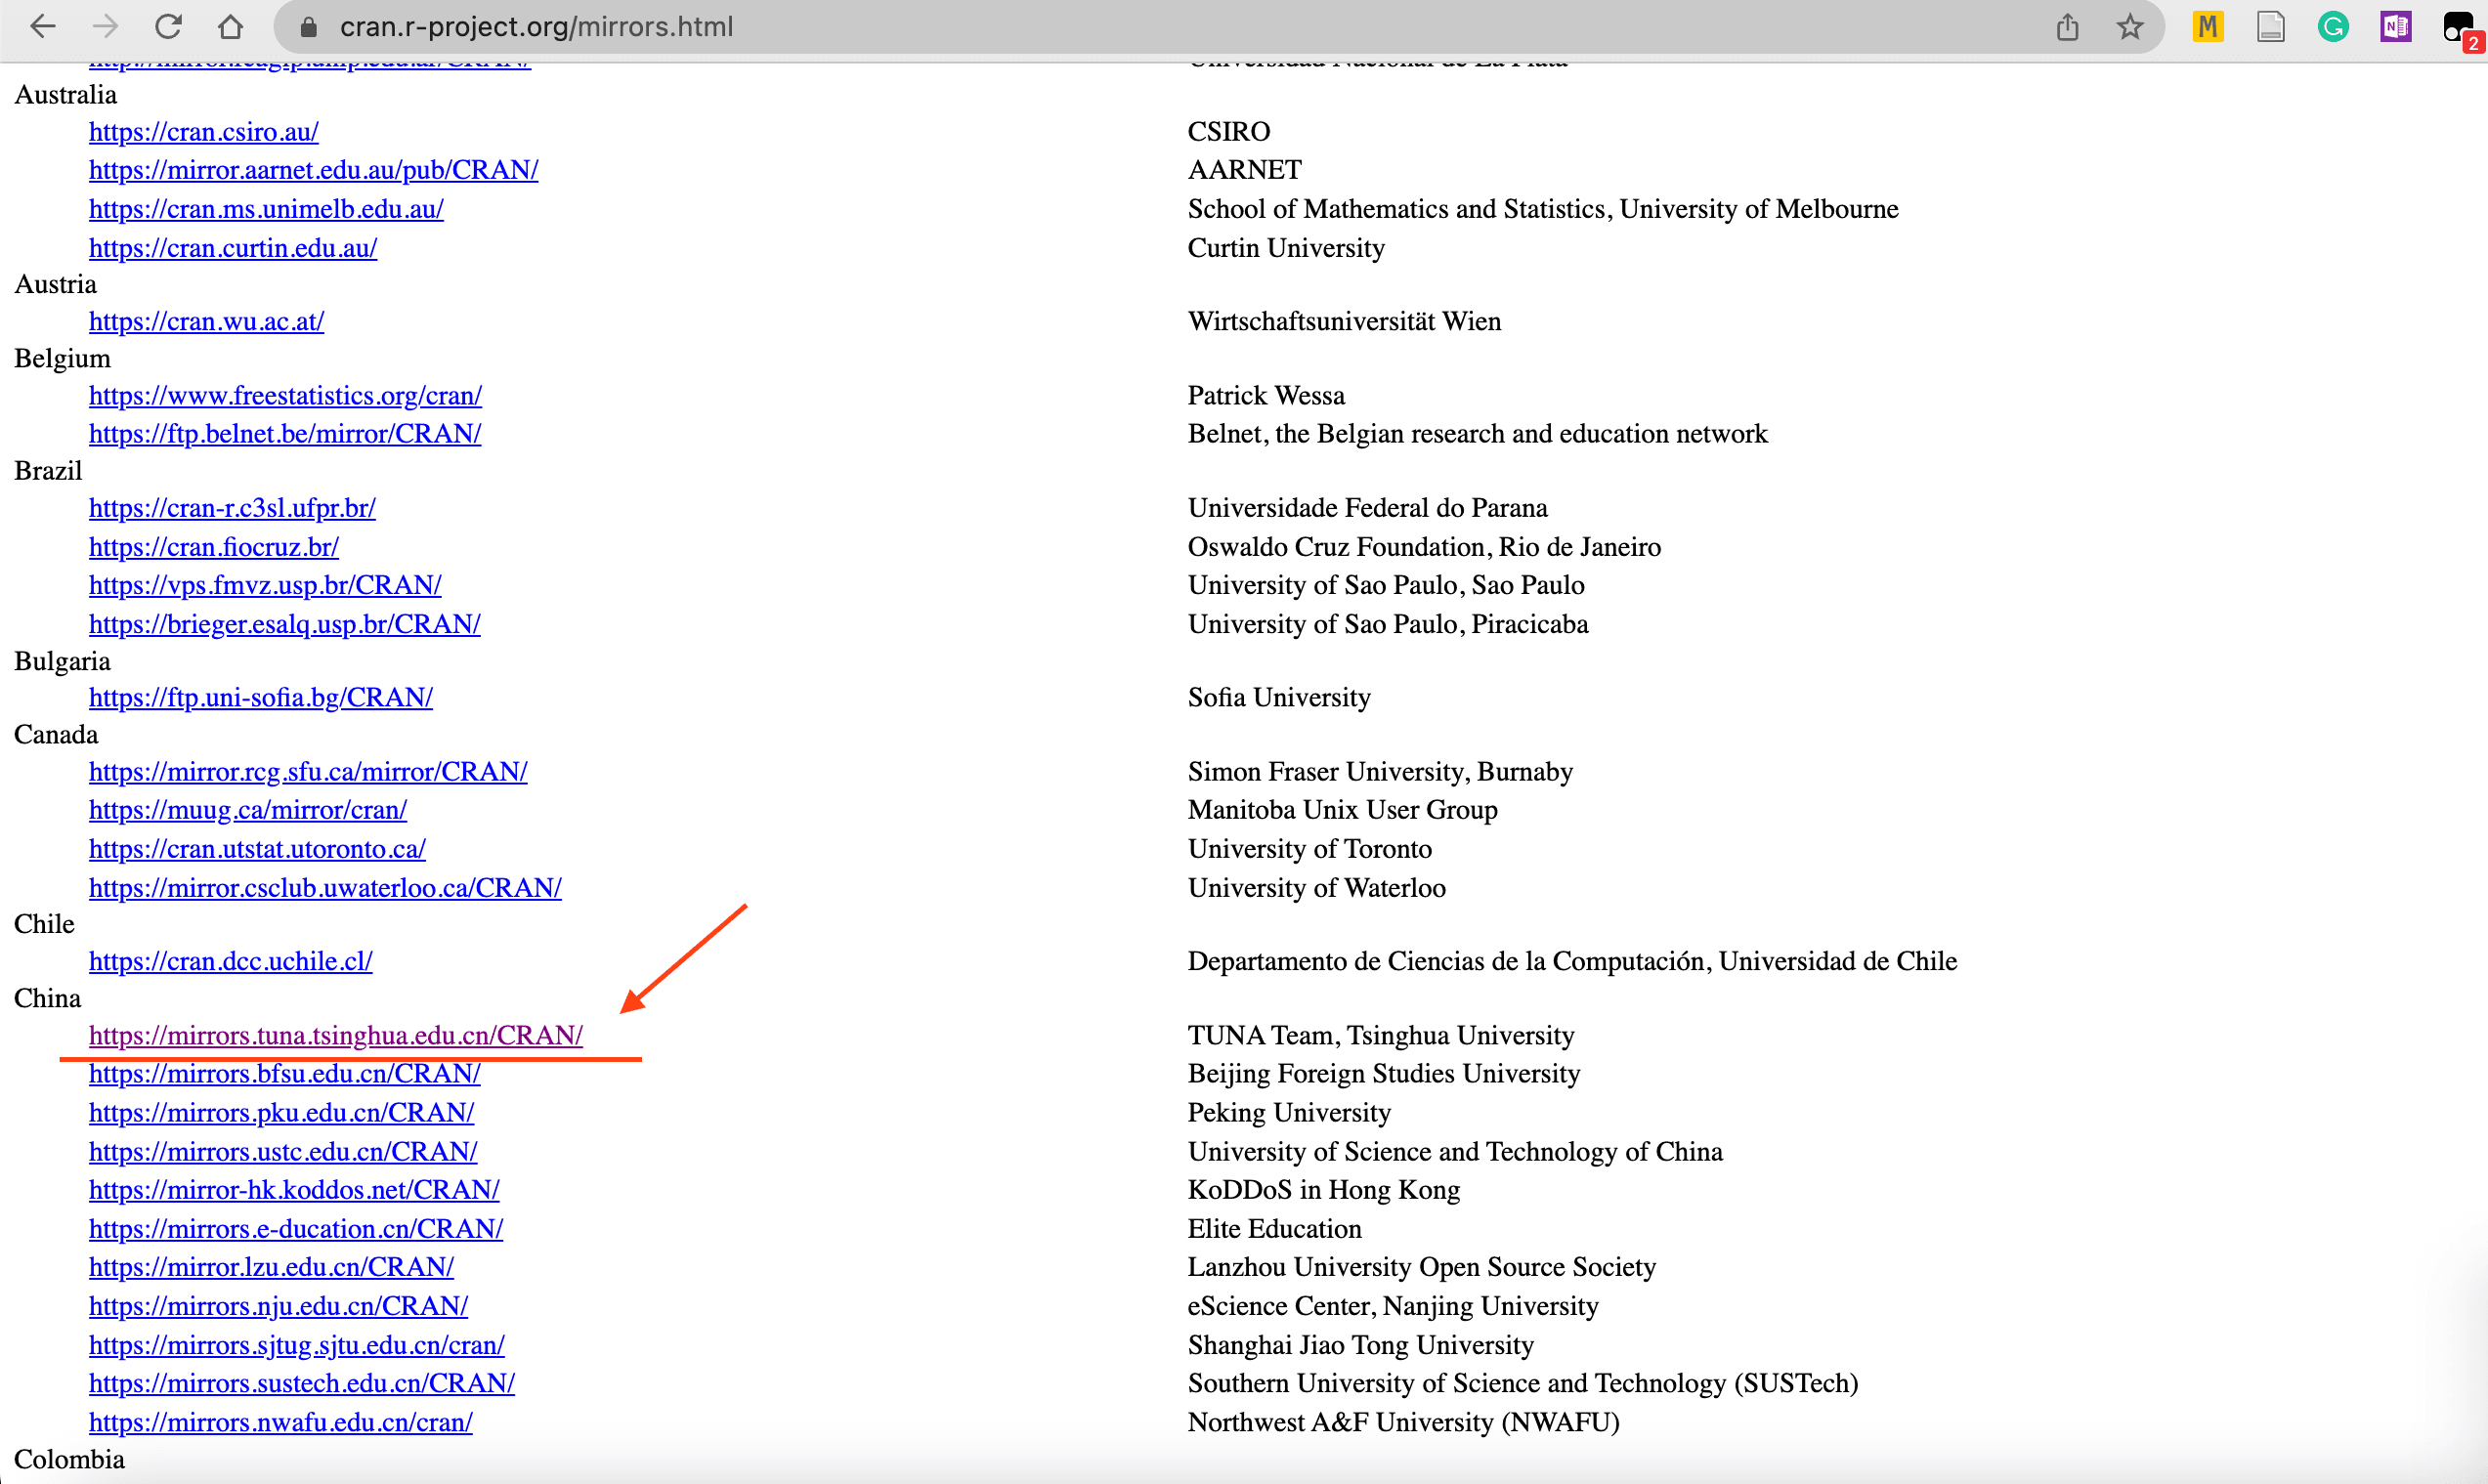Open the brieger.esalq.usp.br/CRAN/ link
The image size is (2488, 1484).
click(x=285, y=624)
